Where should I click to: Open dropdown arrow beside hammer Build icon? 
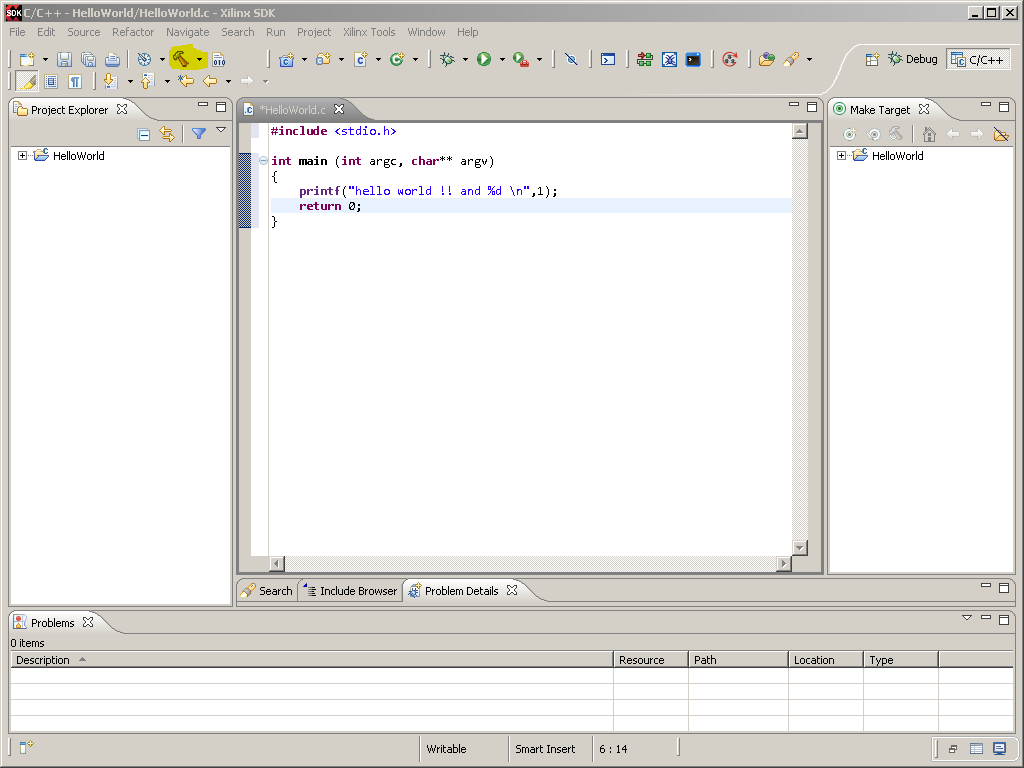click(x=199, y=59)
